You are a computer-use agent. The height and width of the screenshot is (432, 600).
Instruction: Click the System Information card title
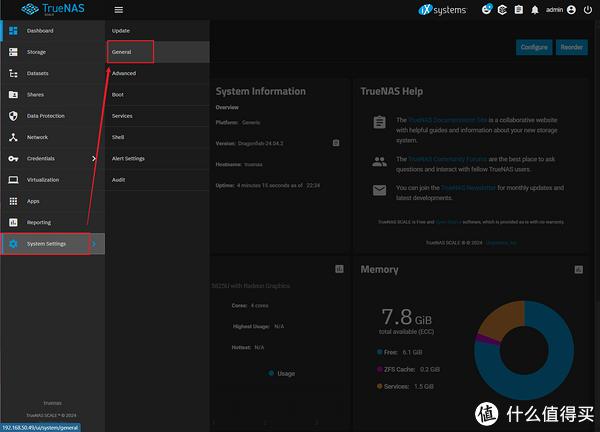261,91
